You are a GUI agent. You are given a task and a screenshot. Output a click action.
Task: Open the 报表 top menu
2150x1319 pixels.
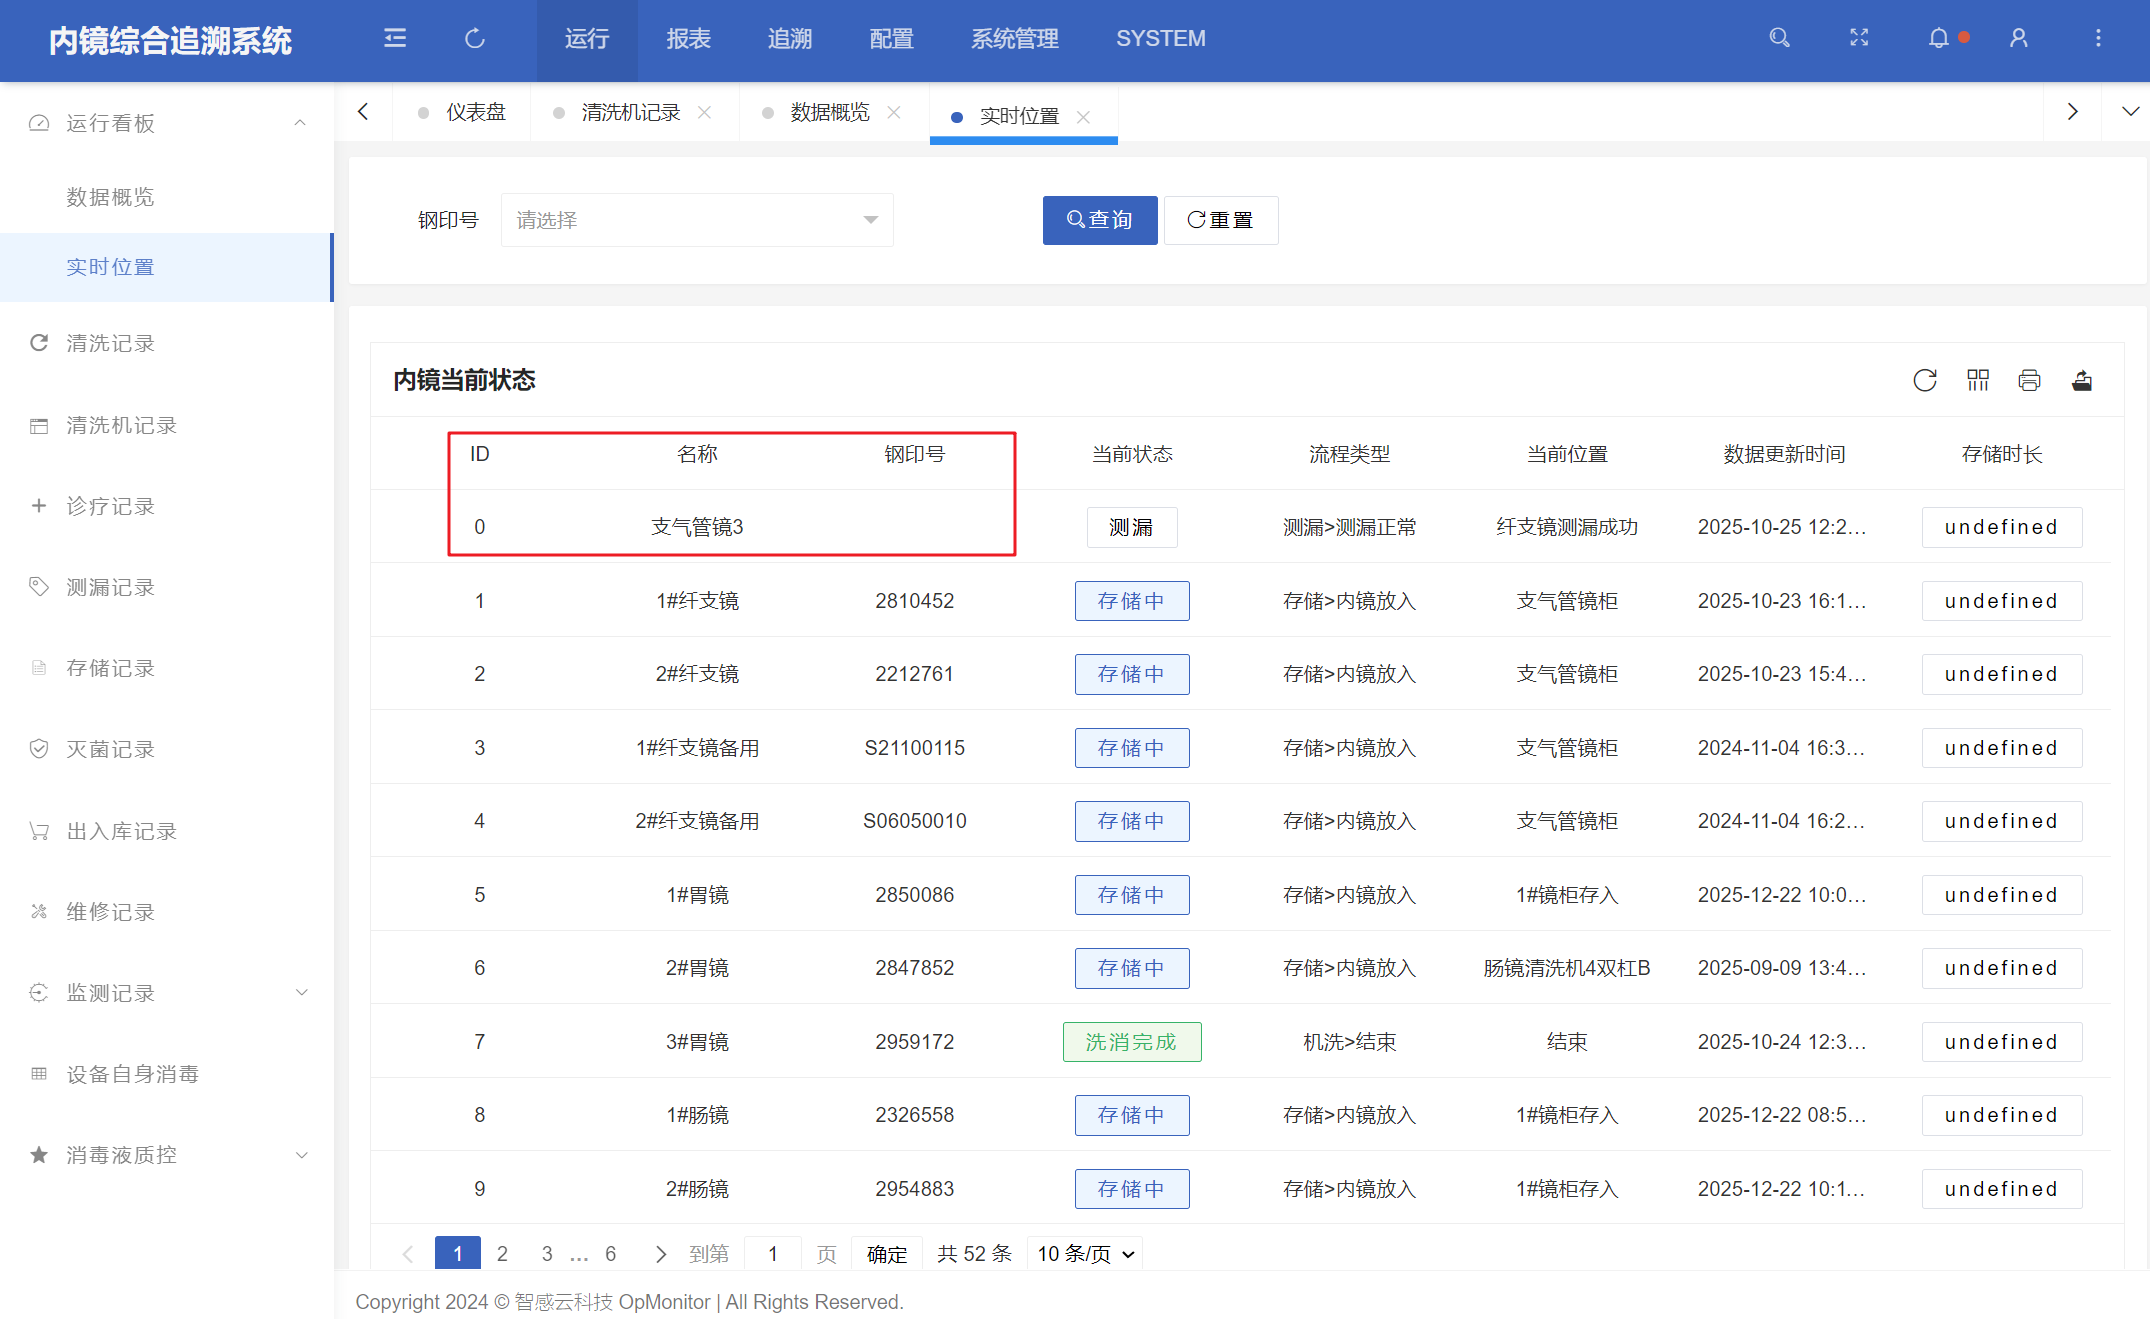click(x=688, y=39)
